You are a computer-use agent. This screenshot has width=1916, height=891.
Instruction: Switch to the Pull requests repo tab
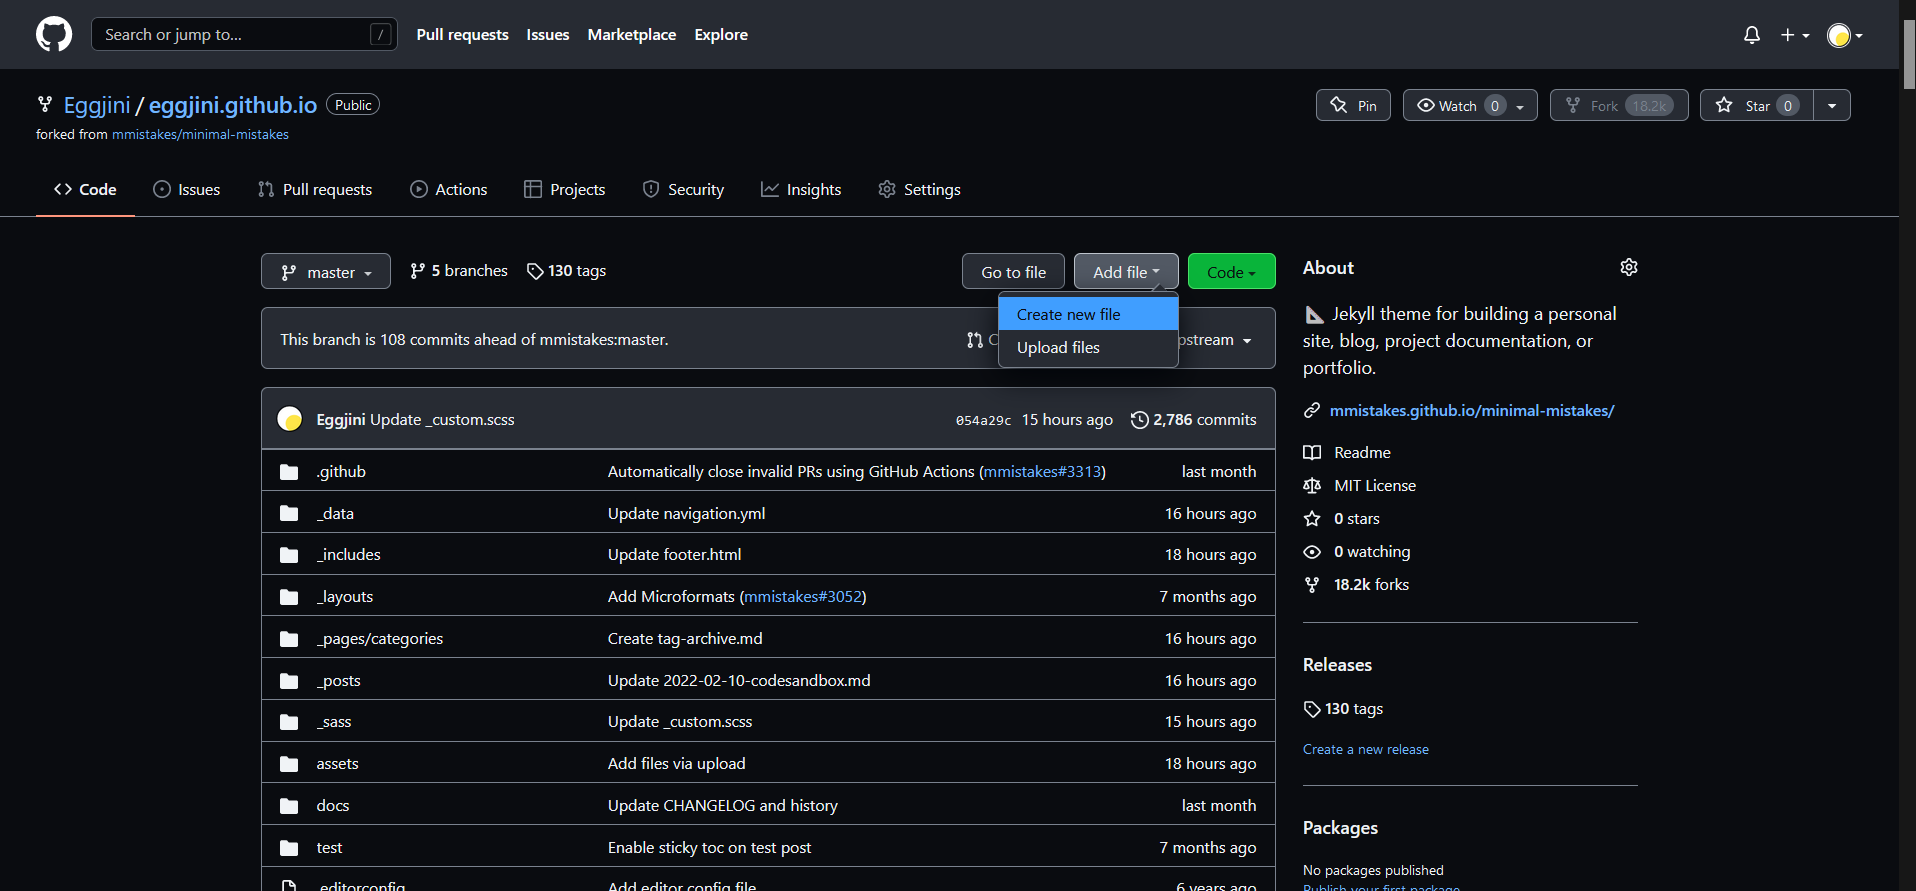tap(315, 189)
